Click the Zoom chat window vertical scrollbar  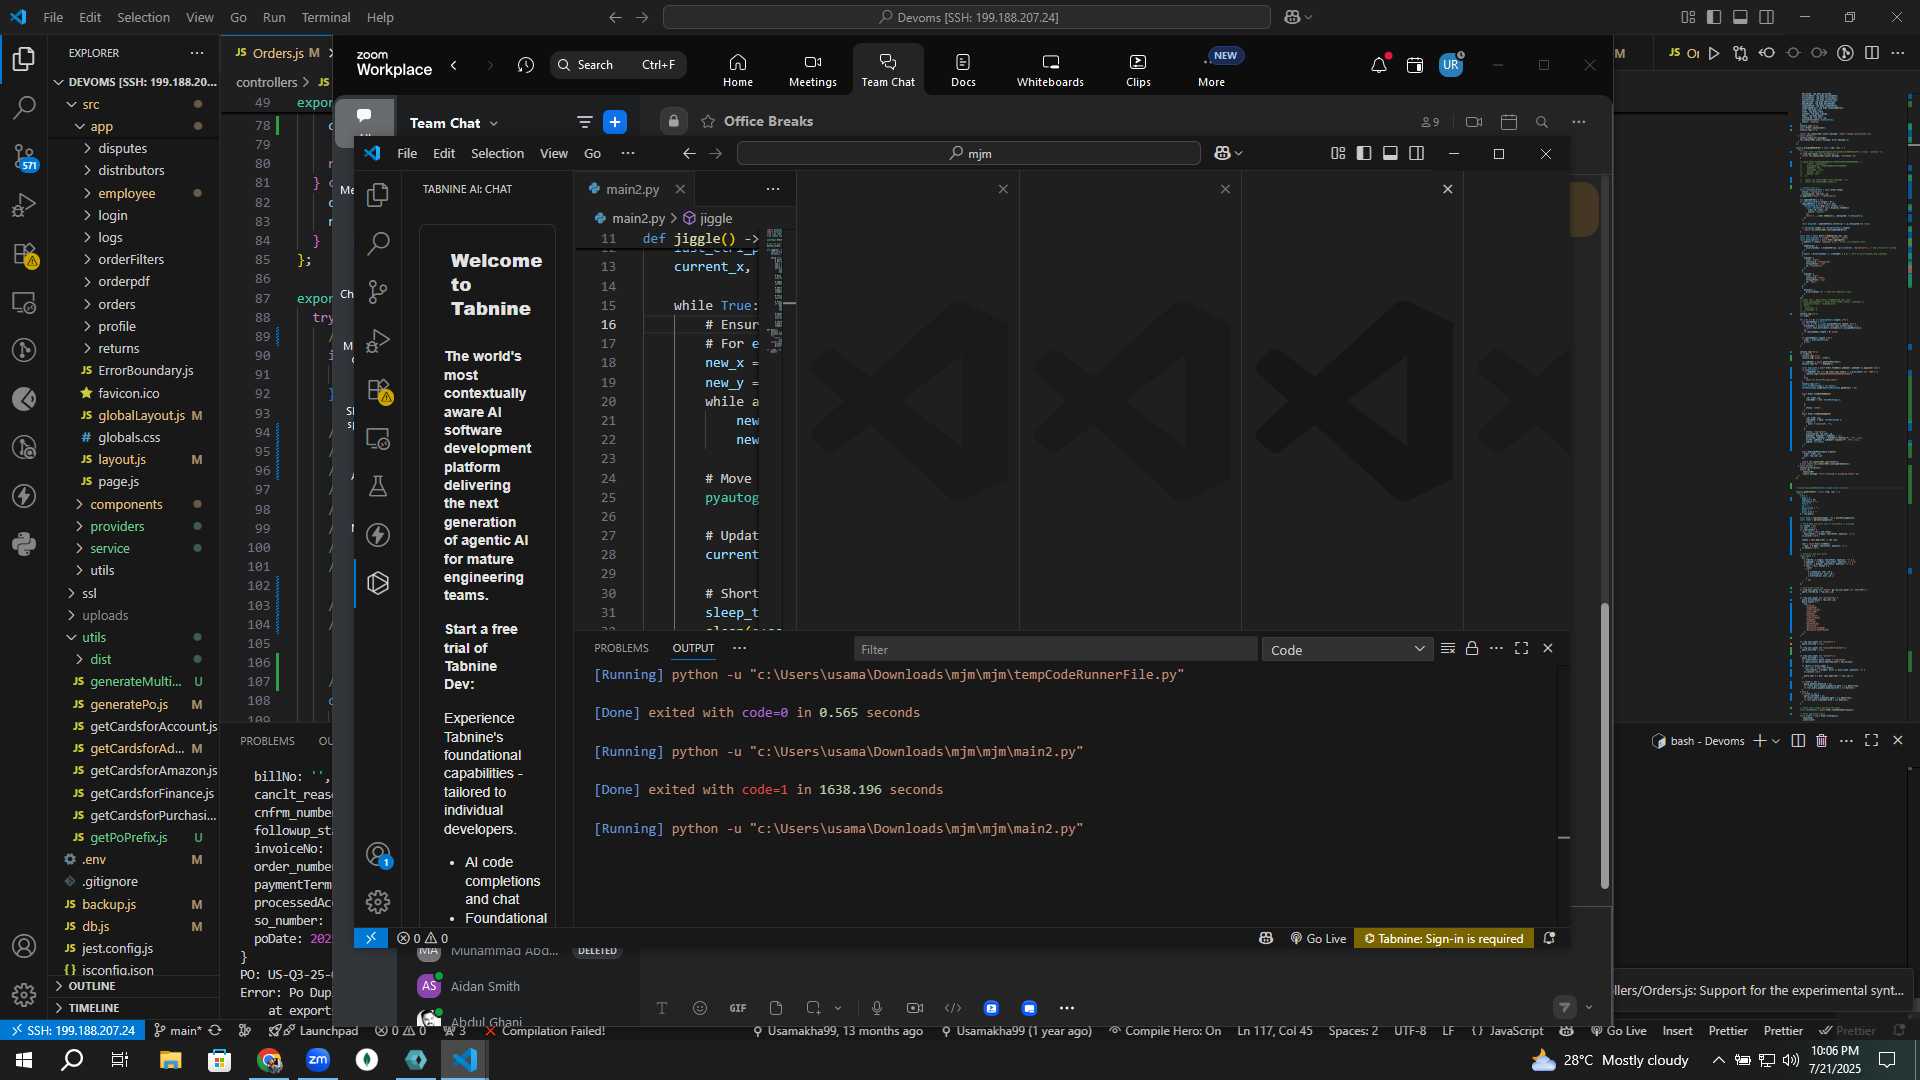pos(1604,745)
